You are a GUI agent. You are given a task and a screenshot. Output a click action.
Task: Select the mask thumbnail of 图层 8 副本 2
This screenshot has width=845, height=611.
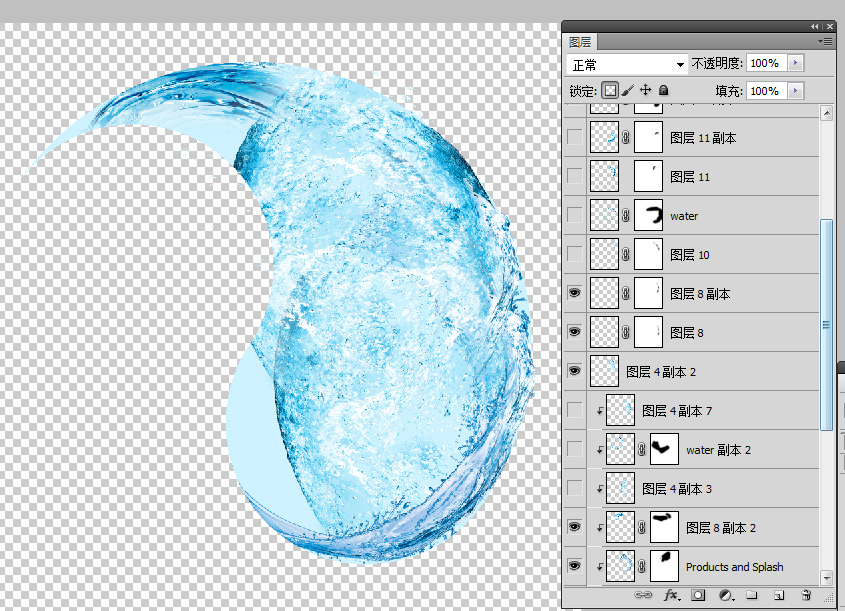click(x=664, y=527)
